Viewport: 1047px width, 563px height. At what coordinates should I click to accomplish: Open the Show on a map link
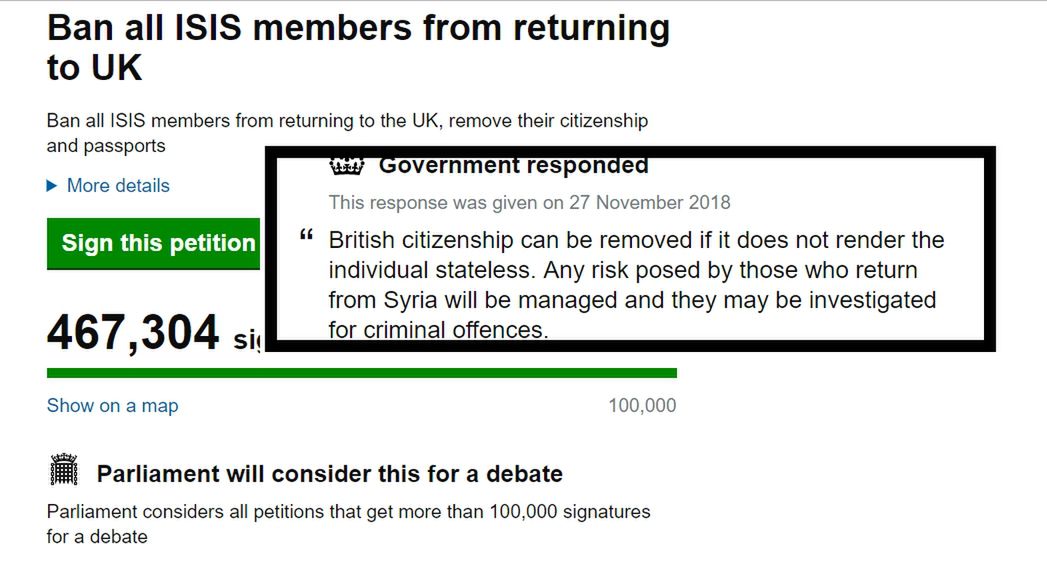[112, 405]
